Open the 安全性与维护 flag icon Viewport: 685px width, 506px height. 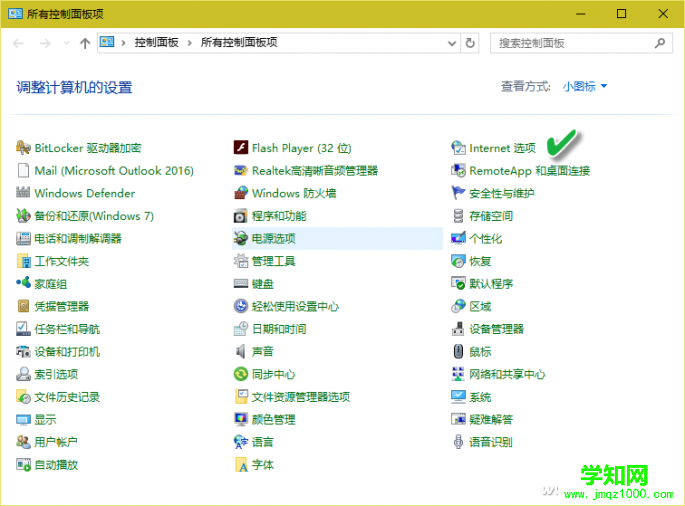[458, 193]
